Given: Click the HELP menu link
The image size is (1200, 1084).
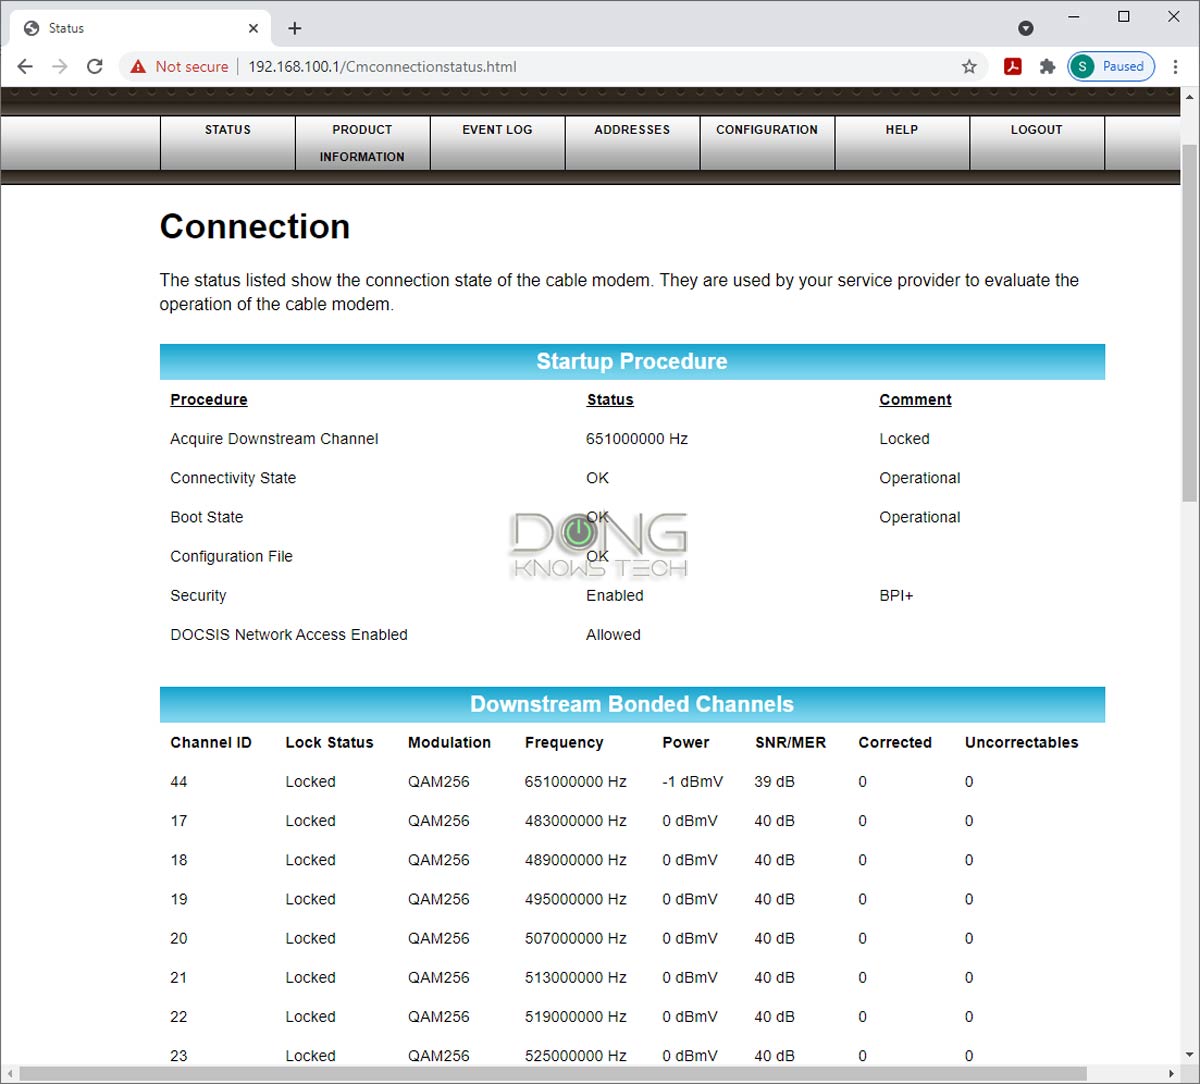Looking at the screenshot, I should pyautogui.click(x=901, y=130).
